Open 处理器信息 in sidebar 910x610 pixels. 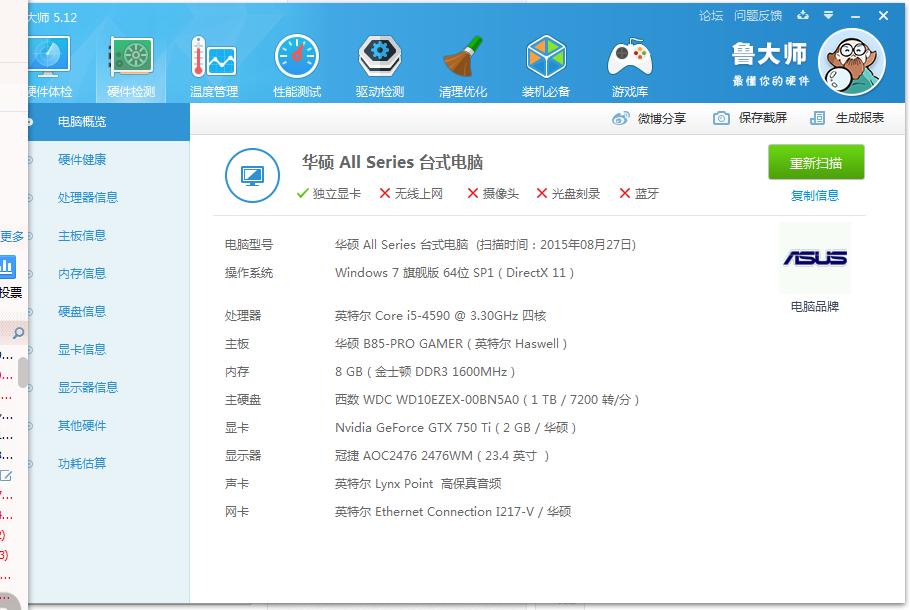click(x=88, y=197)
